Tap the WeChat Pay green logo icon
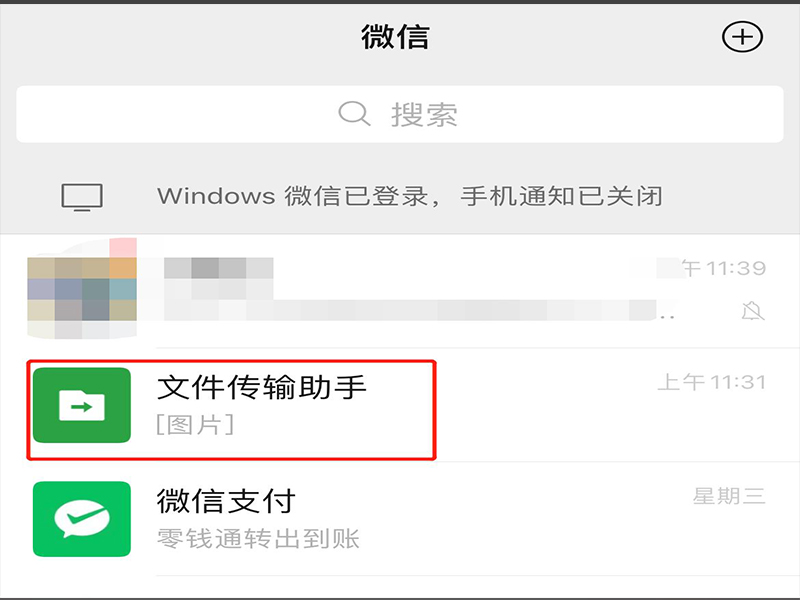800x600 pixels. point(82,519)
